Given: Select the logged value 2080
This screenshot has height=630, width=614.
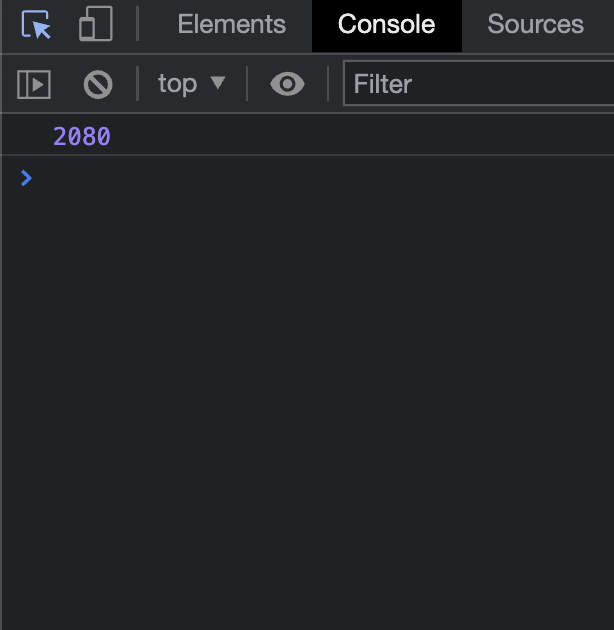Looking at the screenshot, I should (x=82, y=136).
